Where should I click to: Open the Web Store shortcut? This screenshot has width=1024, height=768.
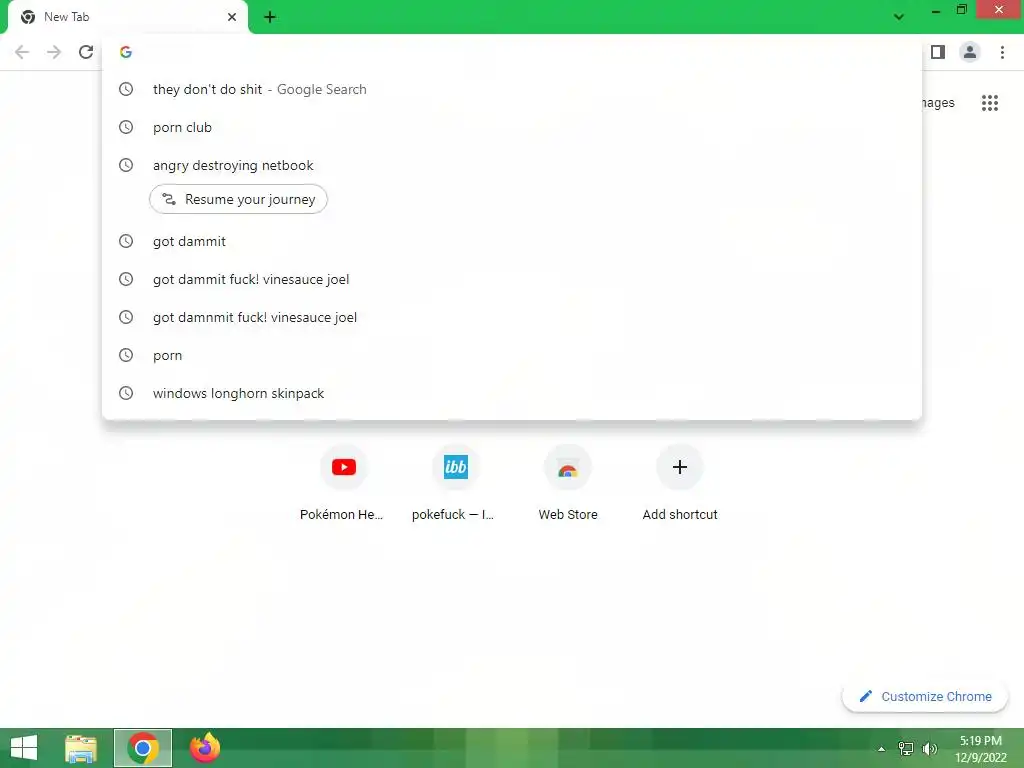568,483
